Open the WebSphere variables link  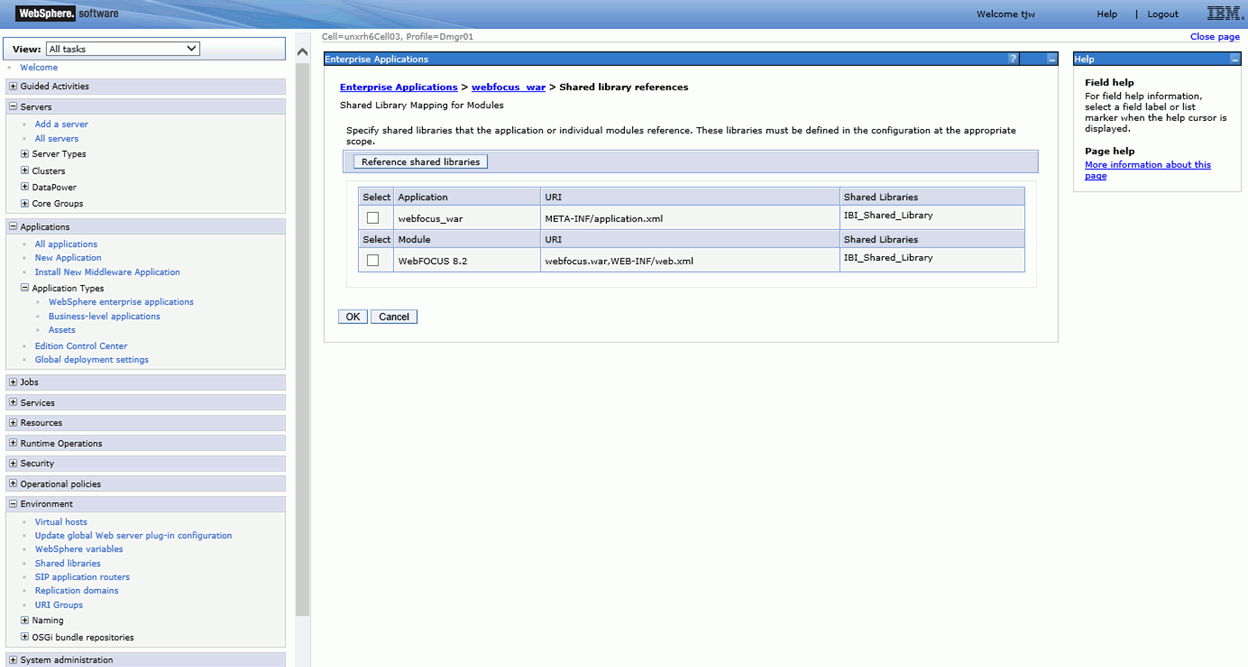tap(79, 549)
